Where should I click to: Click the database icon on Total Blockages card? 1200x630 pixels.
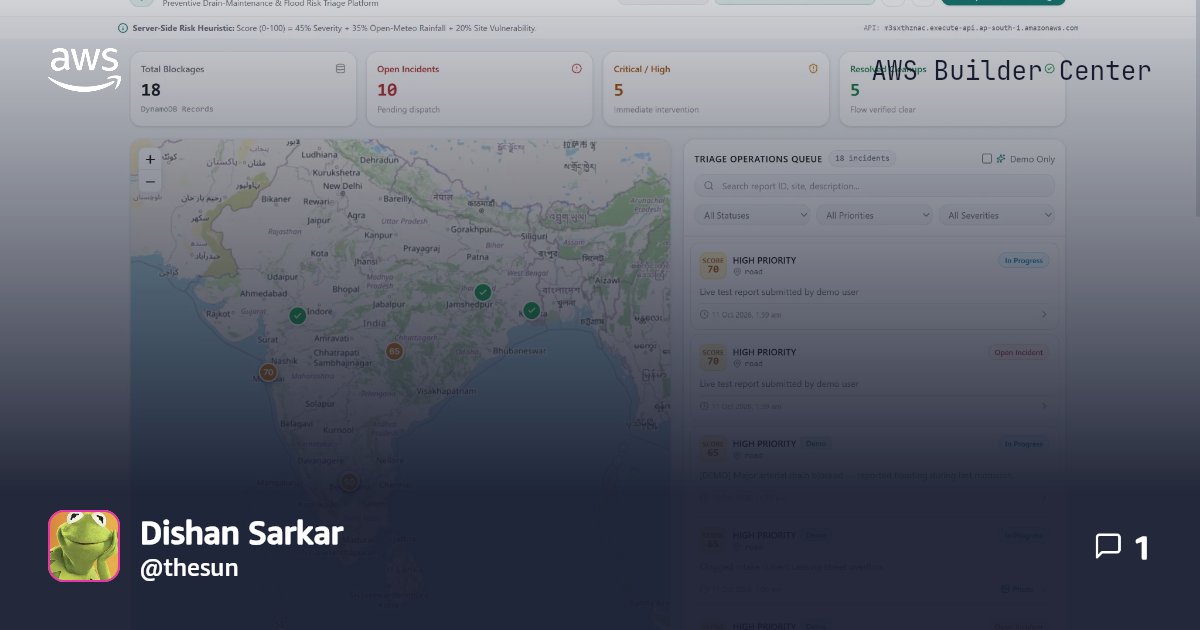(340, 69)
